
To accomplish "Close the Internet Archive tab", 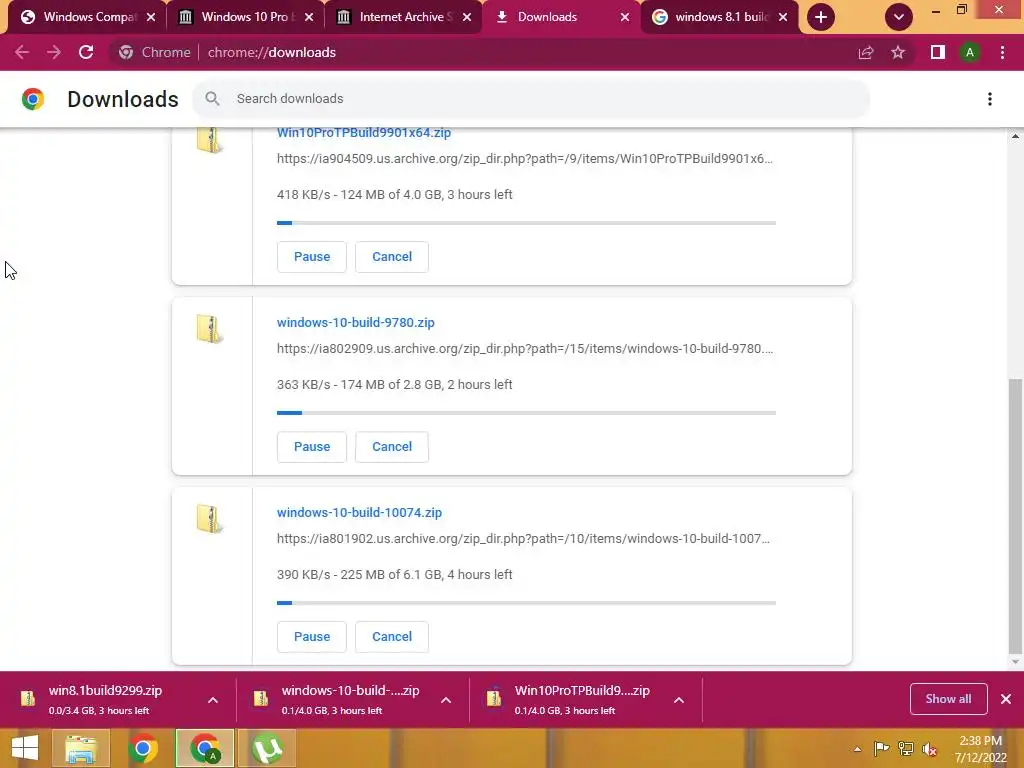I will [x=467, y=17].
